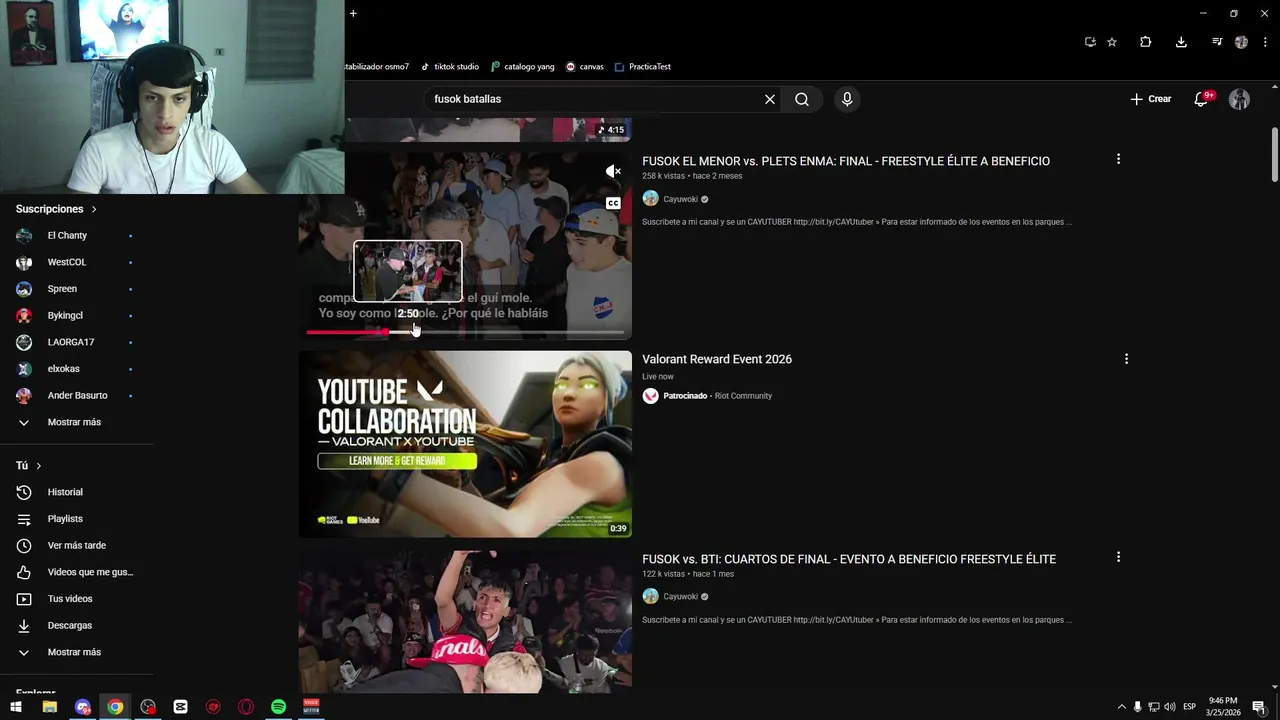Open Chrome media controls icon
This screenshot has height=720, width=1280.
(1217, 42)
